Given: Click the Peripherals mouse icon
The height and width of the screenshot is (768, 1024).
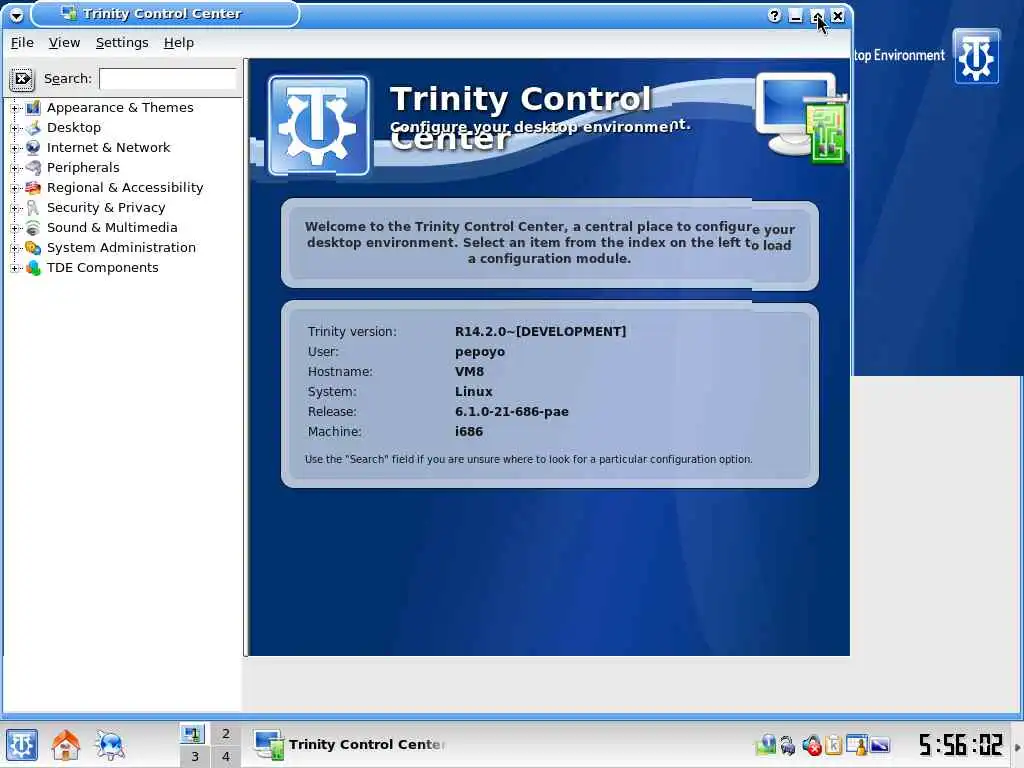Looking at the screenshot, I should (x=33, y=168).
